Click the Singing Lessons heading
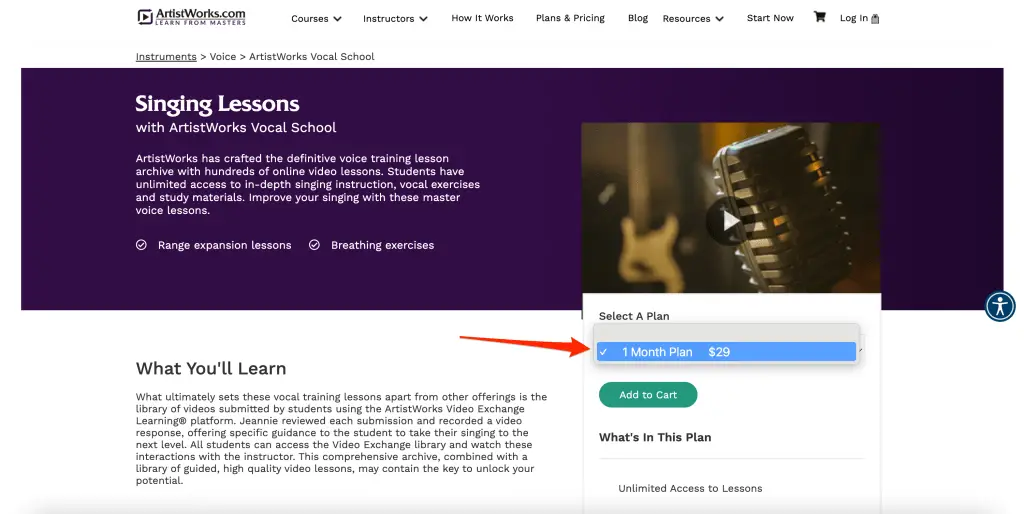 [x=217, y=103]
